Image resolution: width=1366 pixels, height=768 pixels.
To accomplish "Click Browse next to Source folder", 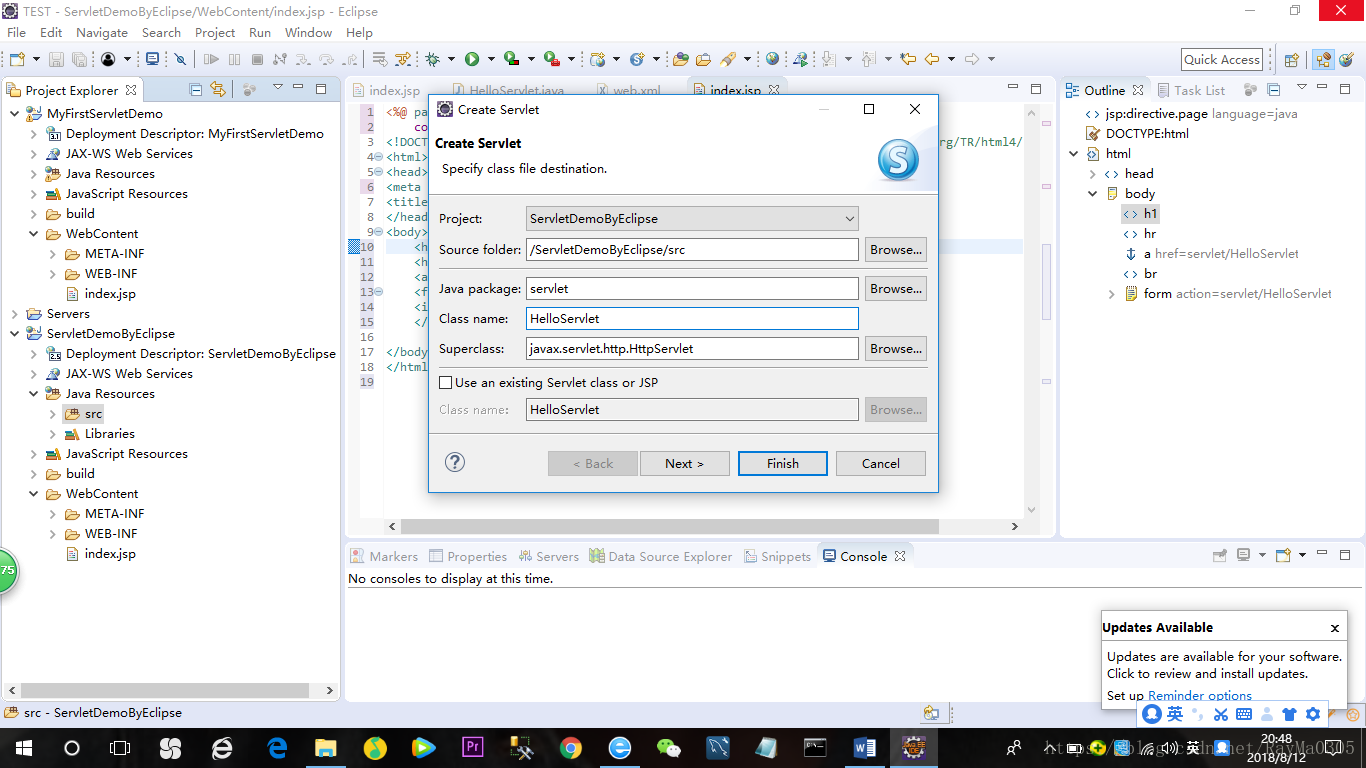I will coord(895,249).
